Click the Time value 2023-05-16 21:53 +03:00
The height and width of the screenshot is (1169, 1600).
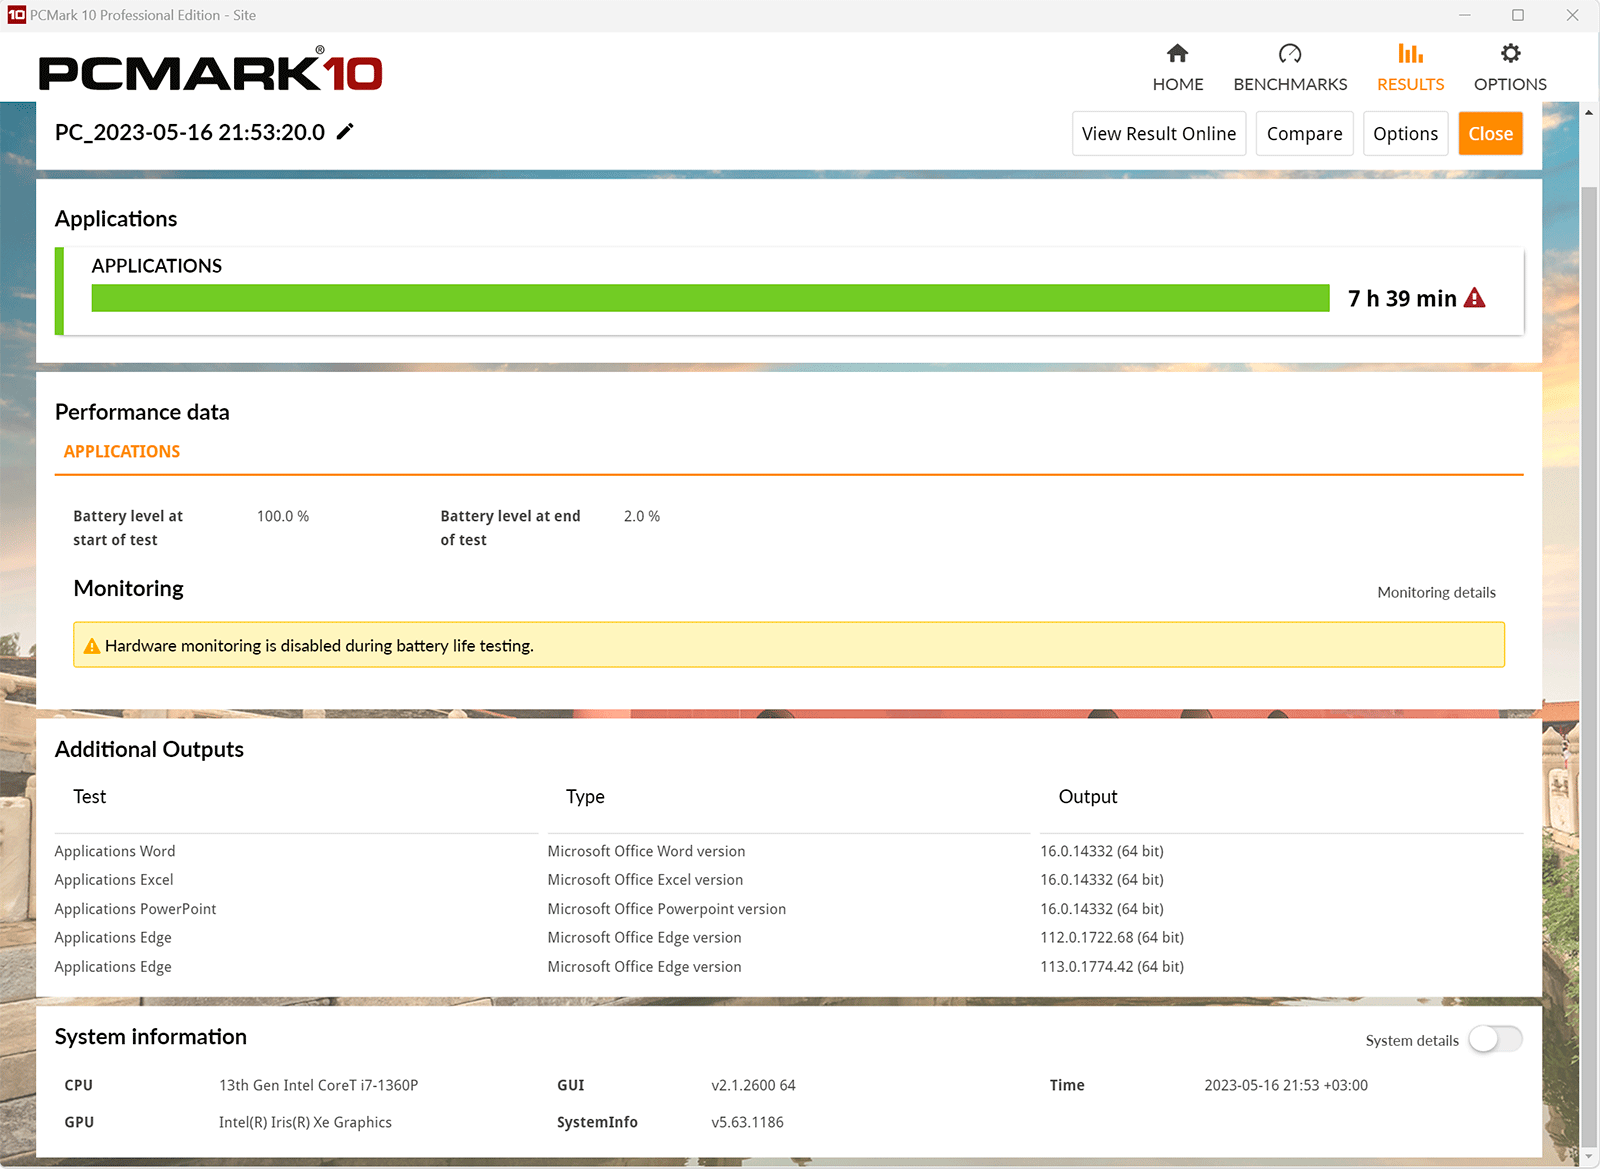tap(1286, 1085)
